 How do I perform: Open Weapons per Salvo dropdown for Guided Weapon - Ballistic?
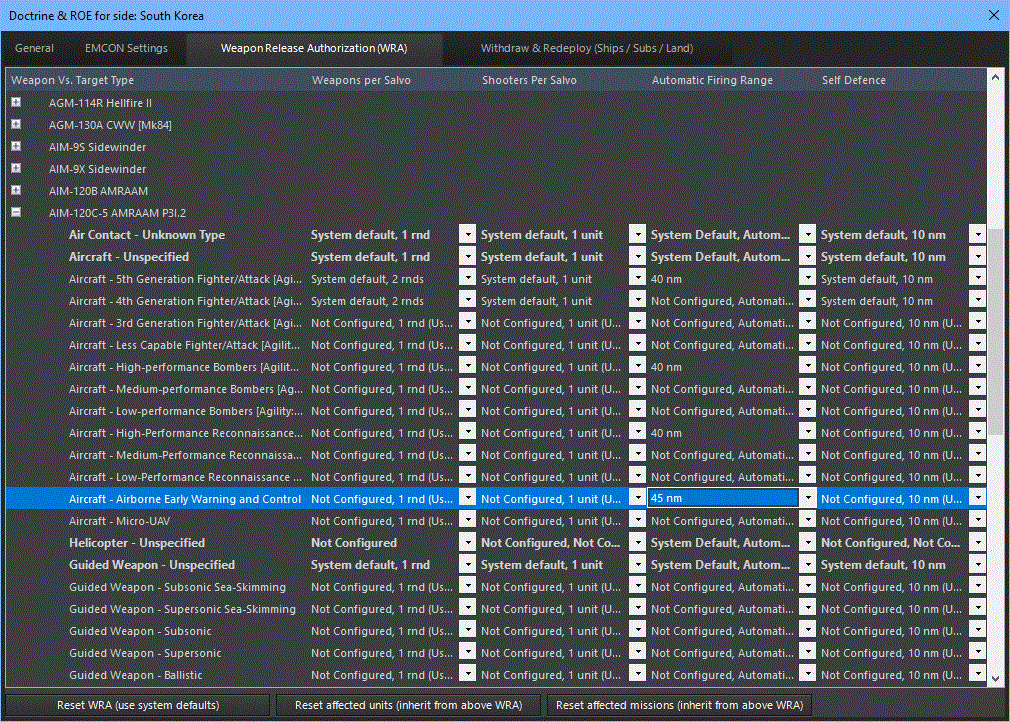467,674
